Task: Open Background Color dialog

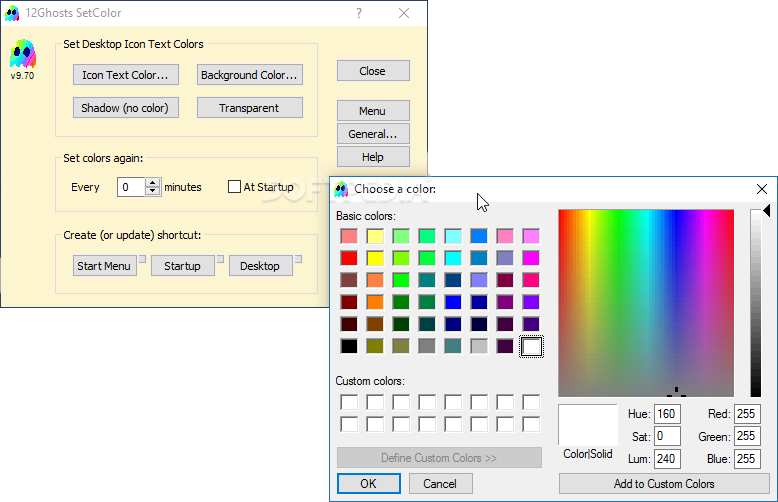Action: click(250, 75)
